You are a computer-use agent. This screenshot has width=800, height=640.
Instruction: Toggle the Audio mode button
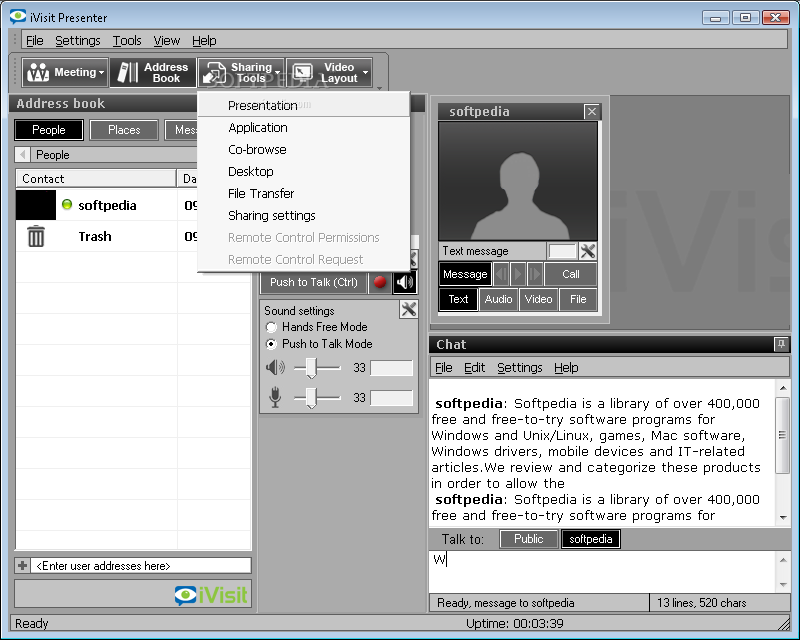click(x=498, y=299)
